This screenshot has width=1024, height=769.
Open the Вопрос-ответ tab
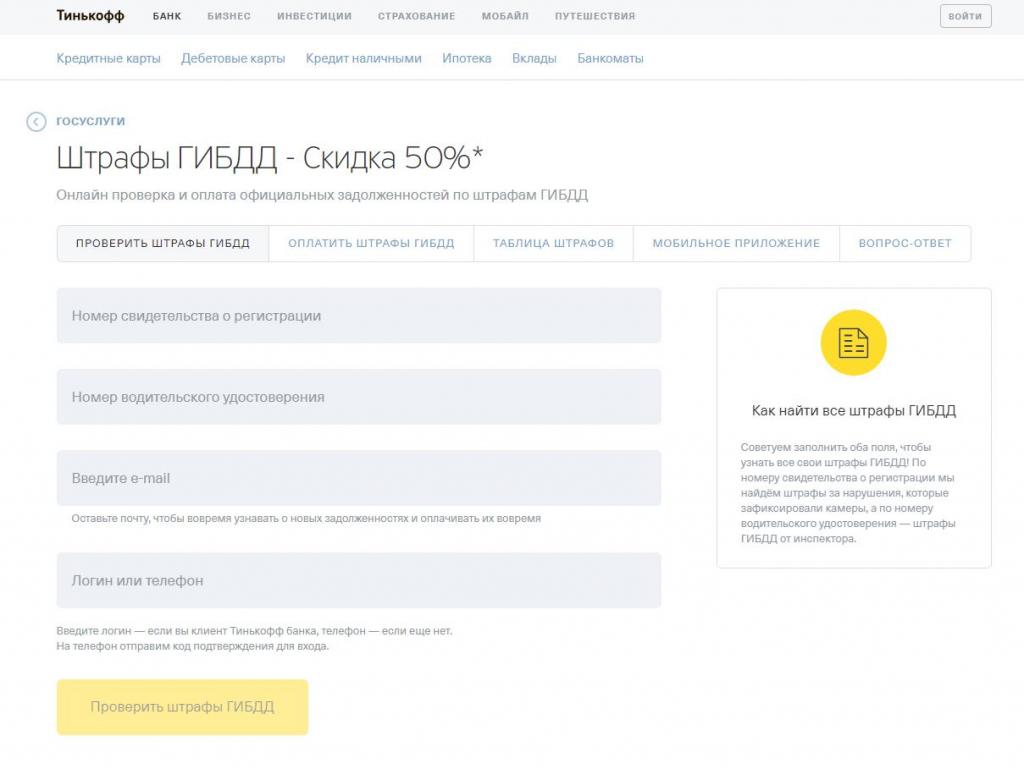(x=904, y=243)
